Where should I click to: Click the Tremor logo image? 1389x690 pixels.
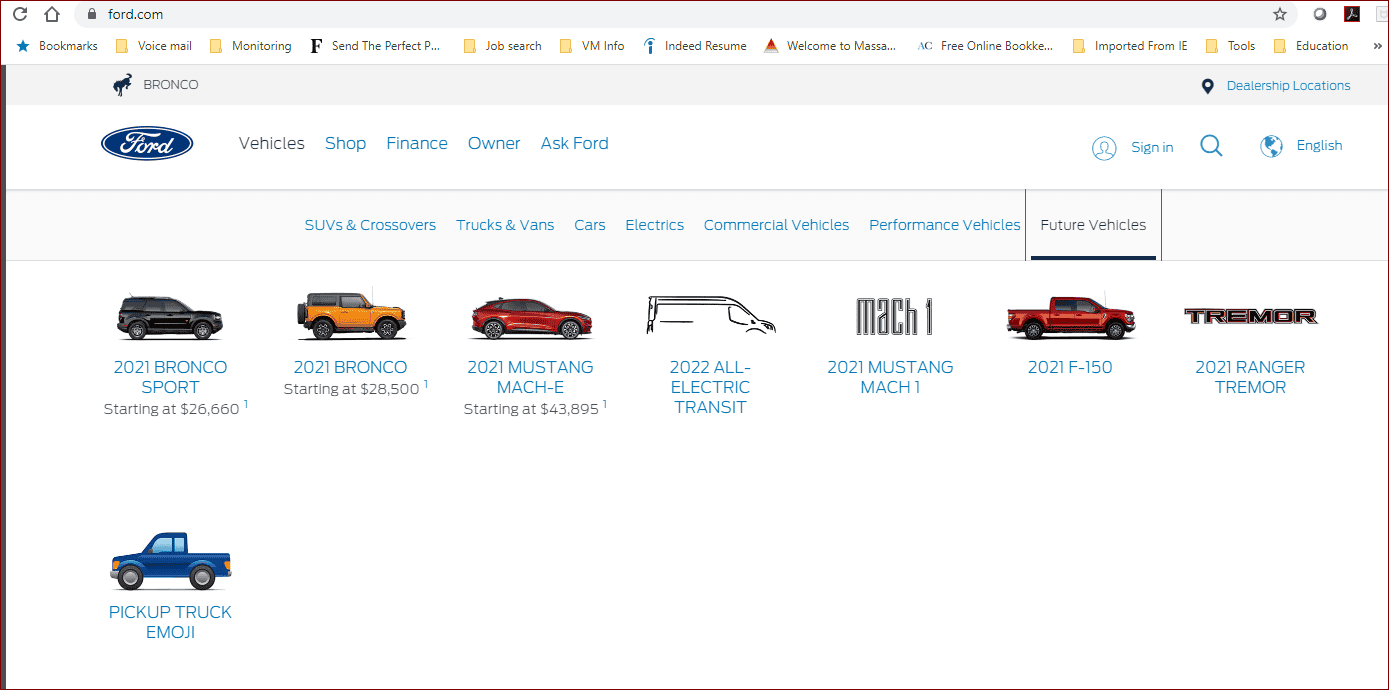coord(1250,316)
